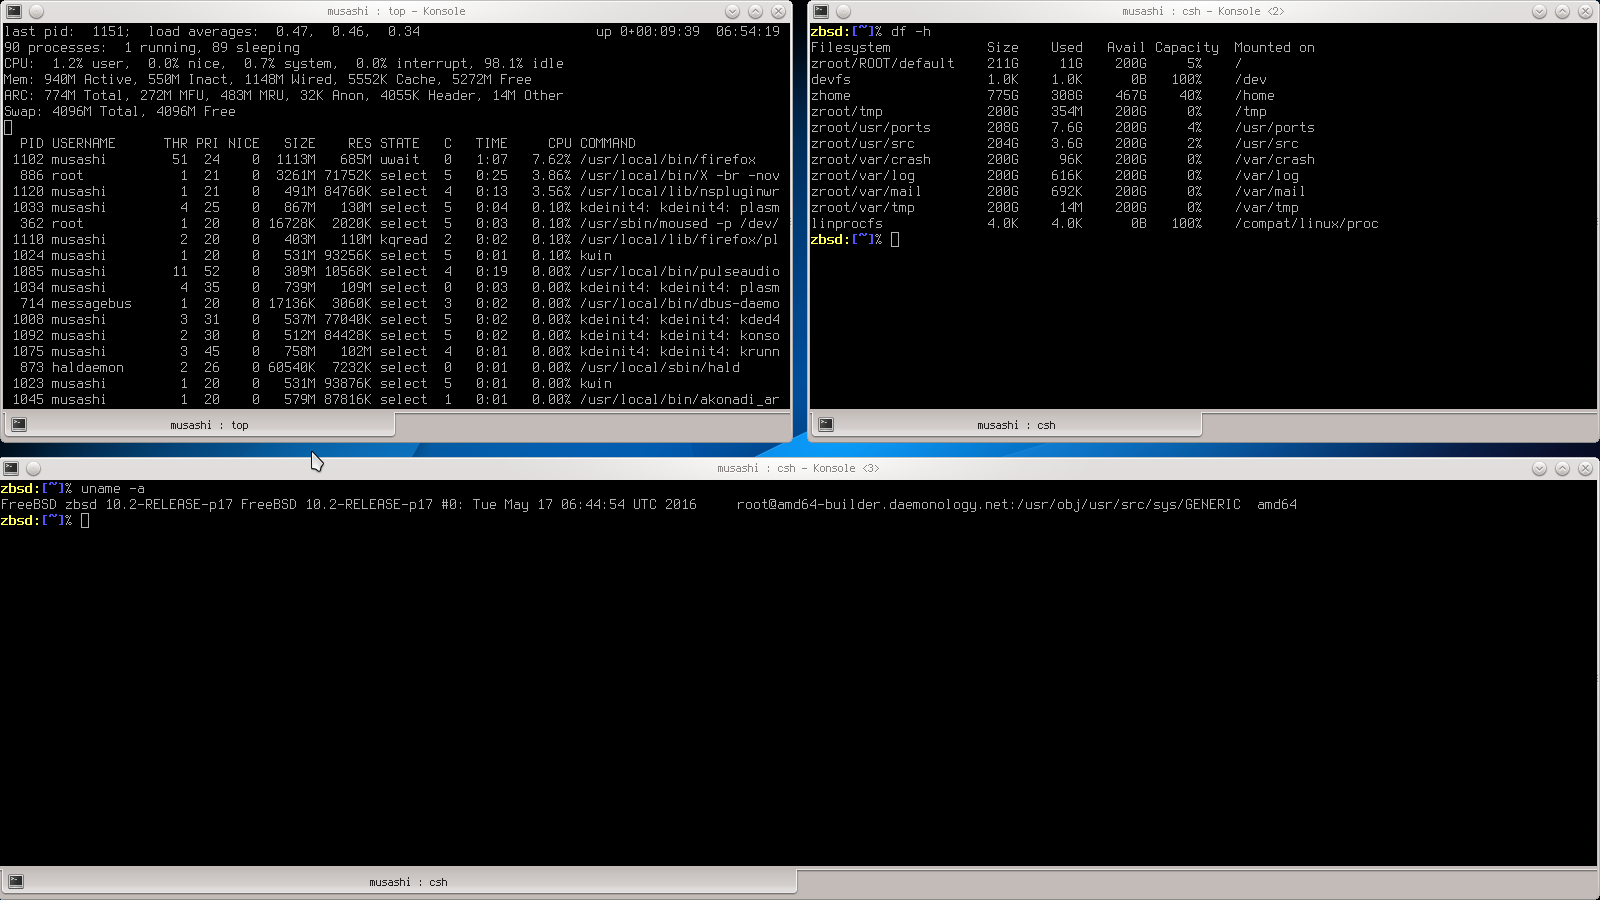Click 'ARC: 774M Total' line in top

(x=284, y=95)
